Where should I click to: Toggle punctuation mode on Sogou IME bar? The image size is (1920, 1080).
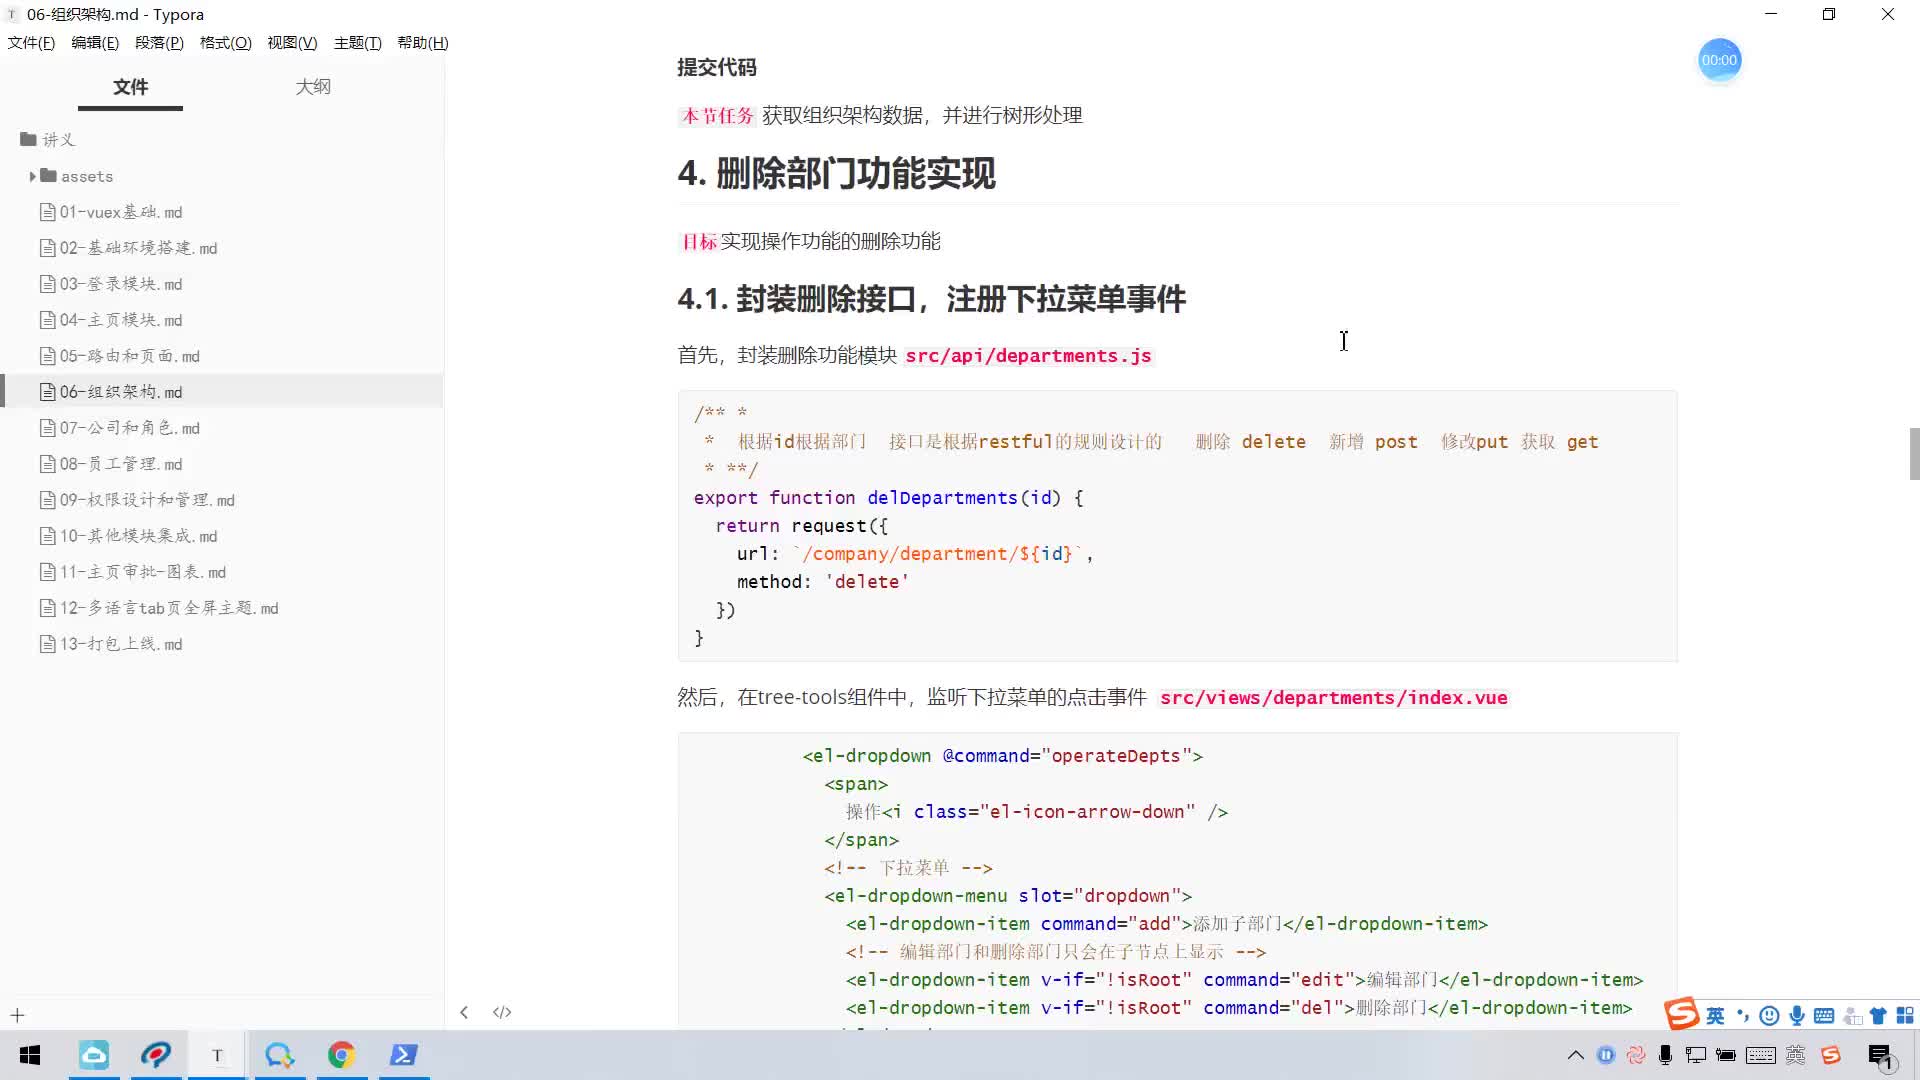pyautogui.click(x=1742, y=1016)
